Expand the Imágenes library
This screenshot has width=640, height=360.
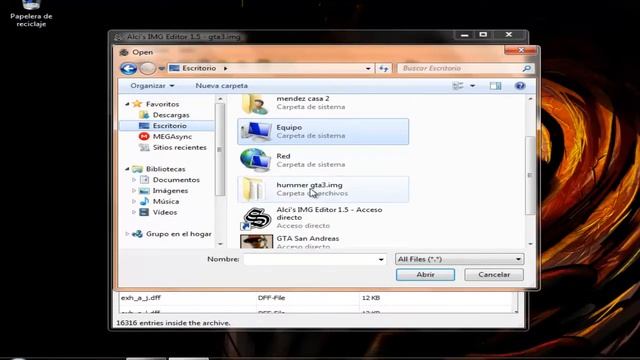pos(134,191)
